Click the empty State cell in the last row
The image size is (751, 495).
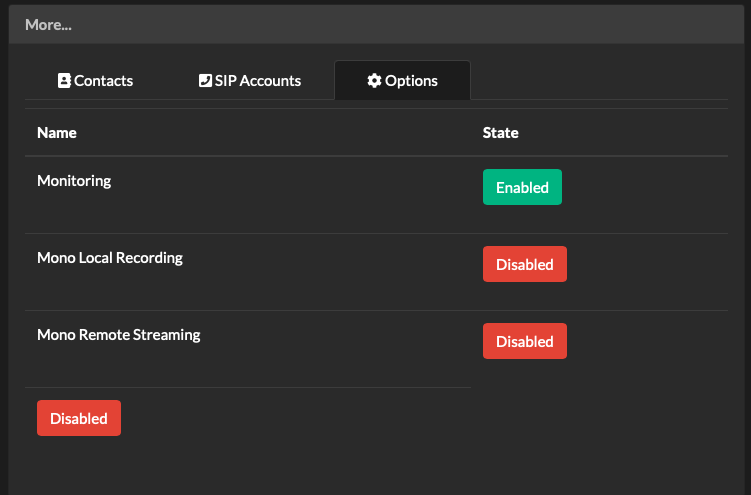tap(600, 418)
